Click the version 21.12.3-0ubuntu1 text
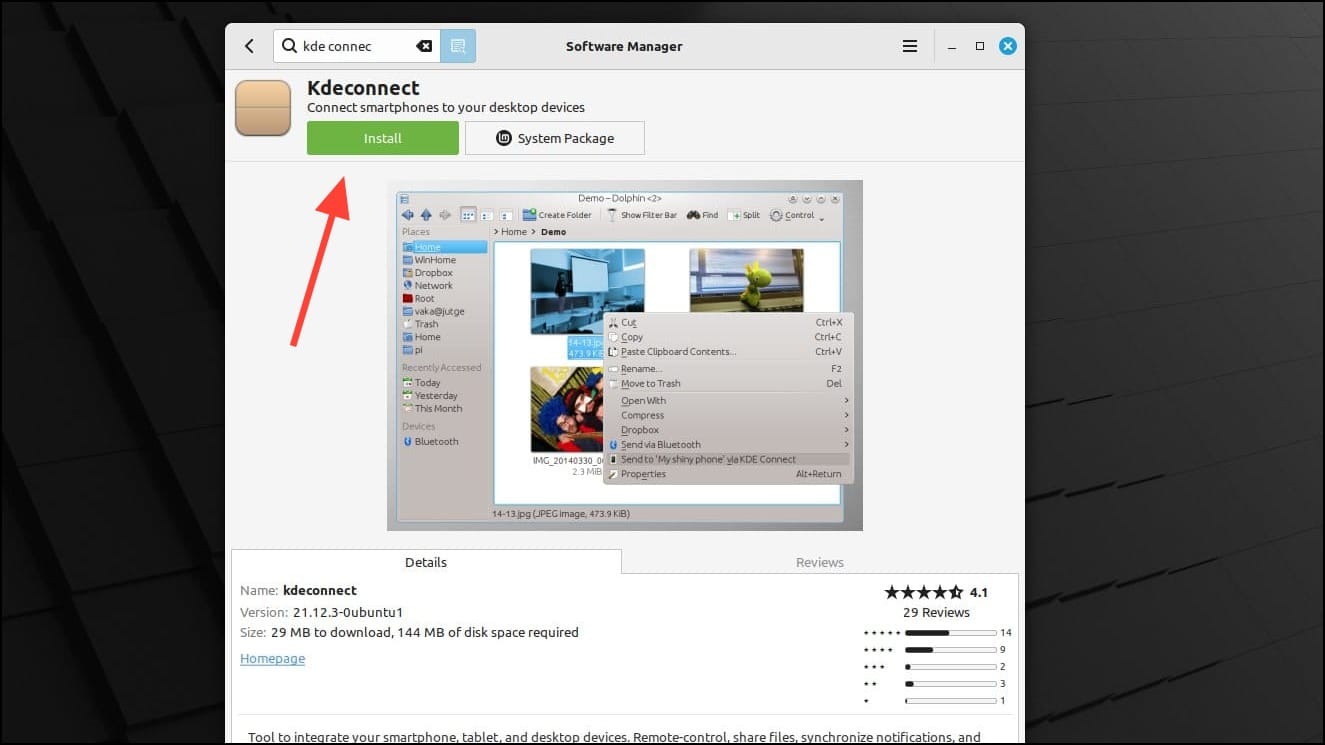1325x745 pixels. pos(348,612)
